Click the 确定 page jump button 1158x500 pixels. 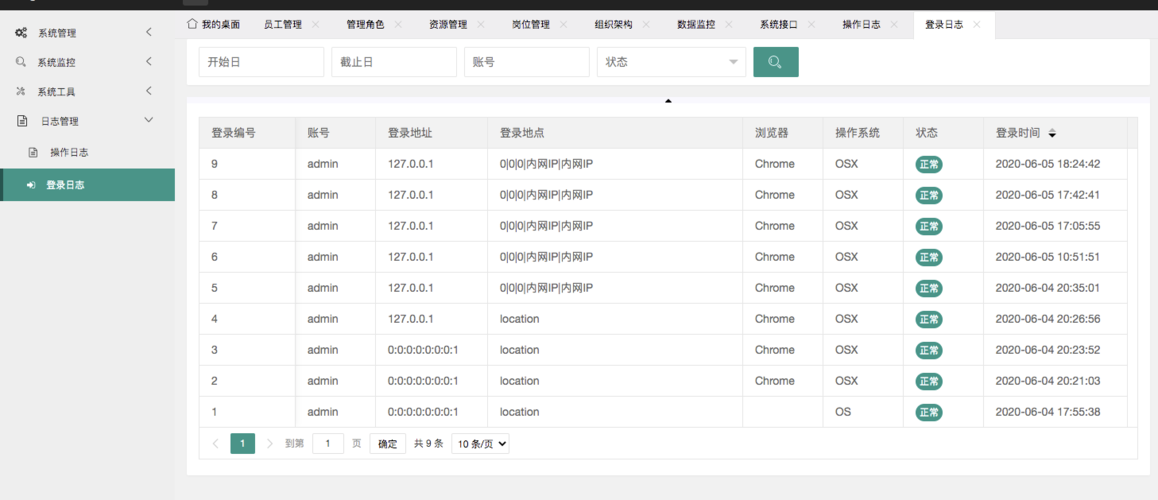click(x=388, y=443)
